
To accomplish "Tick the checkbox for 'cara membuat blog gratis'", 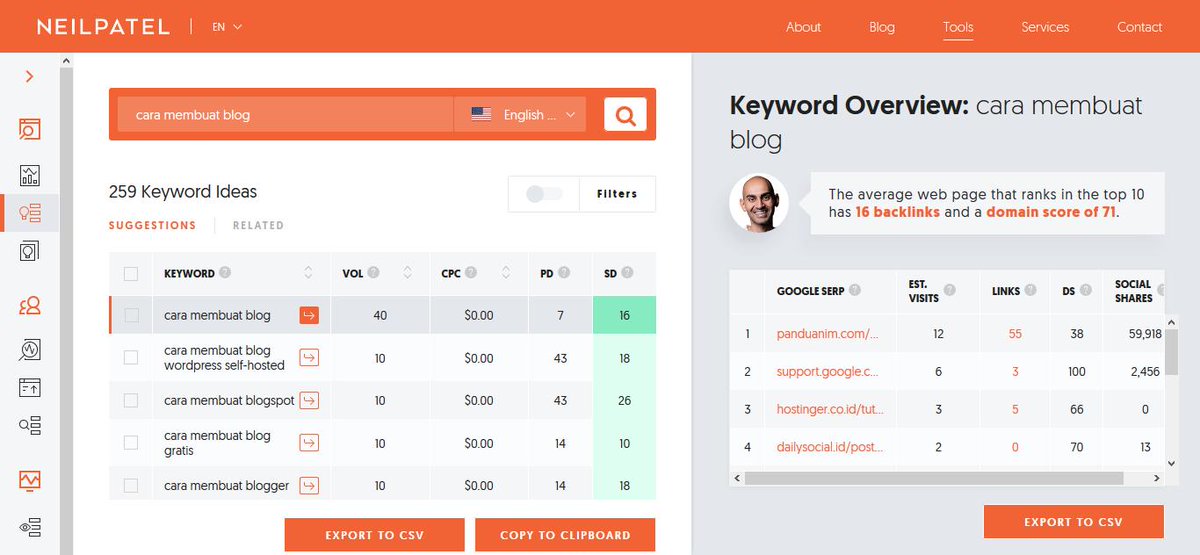I will 131,443.
